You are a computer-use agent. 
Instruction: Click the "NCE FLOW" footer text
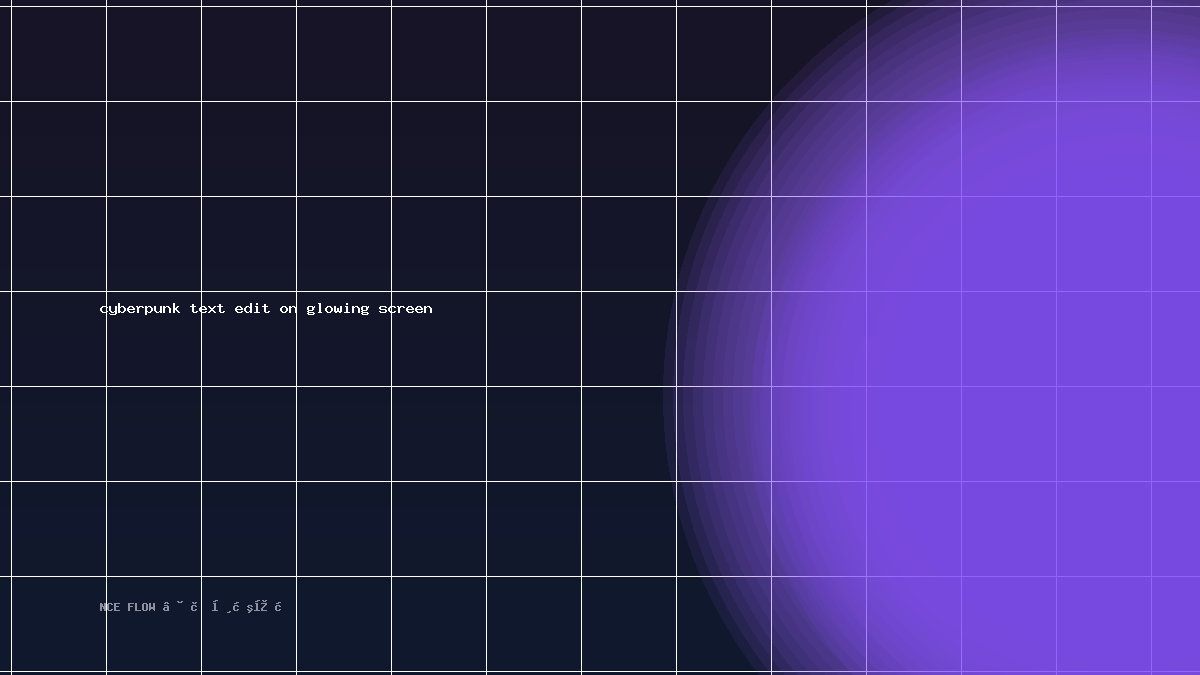click(x=128, y=607)
